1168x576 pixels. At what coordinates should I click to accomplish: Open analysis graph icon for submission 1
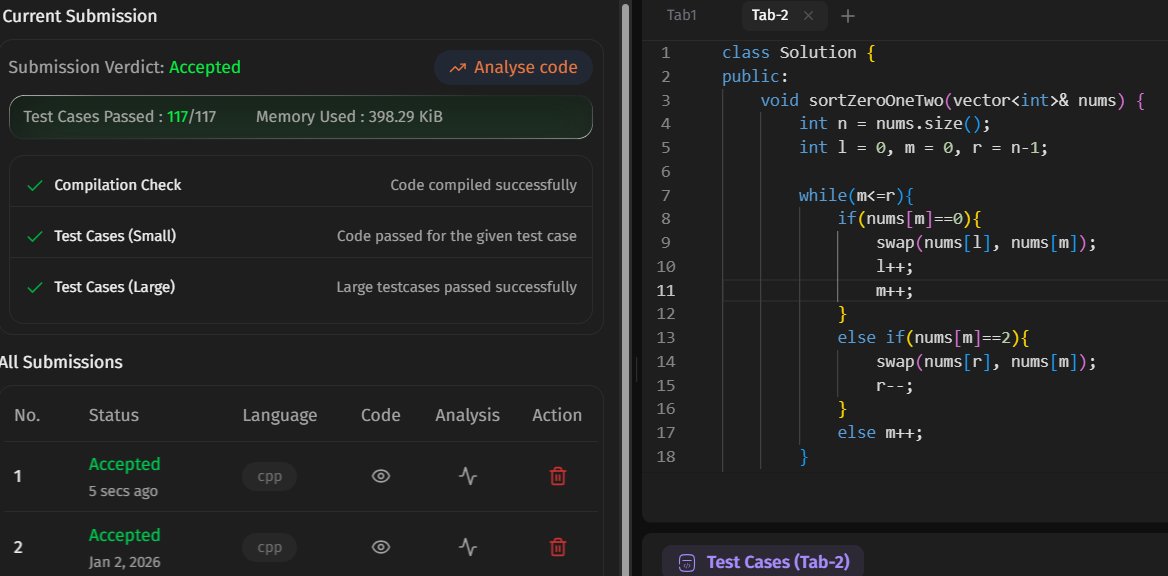pyautogui.click(x=467, y=476)
